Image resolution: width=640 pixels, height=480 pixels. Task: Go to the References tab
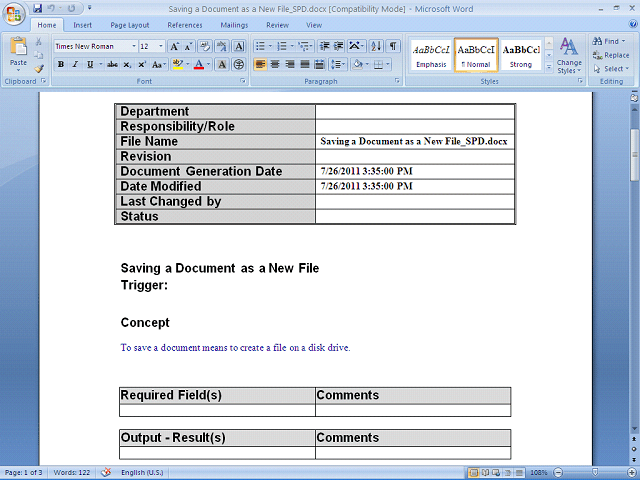coord(185,25)
